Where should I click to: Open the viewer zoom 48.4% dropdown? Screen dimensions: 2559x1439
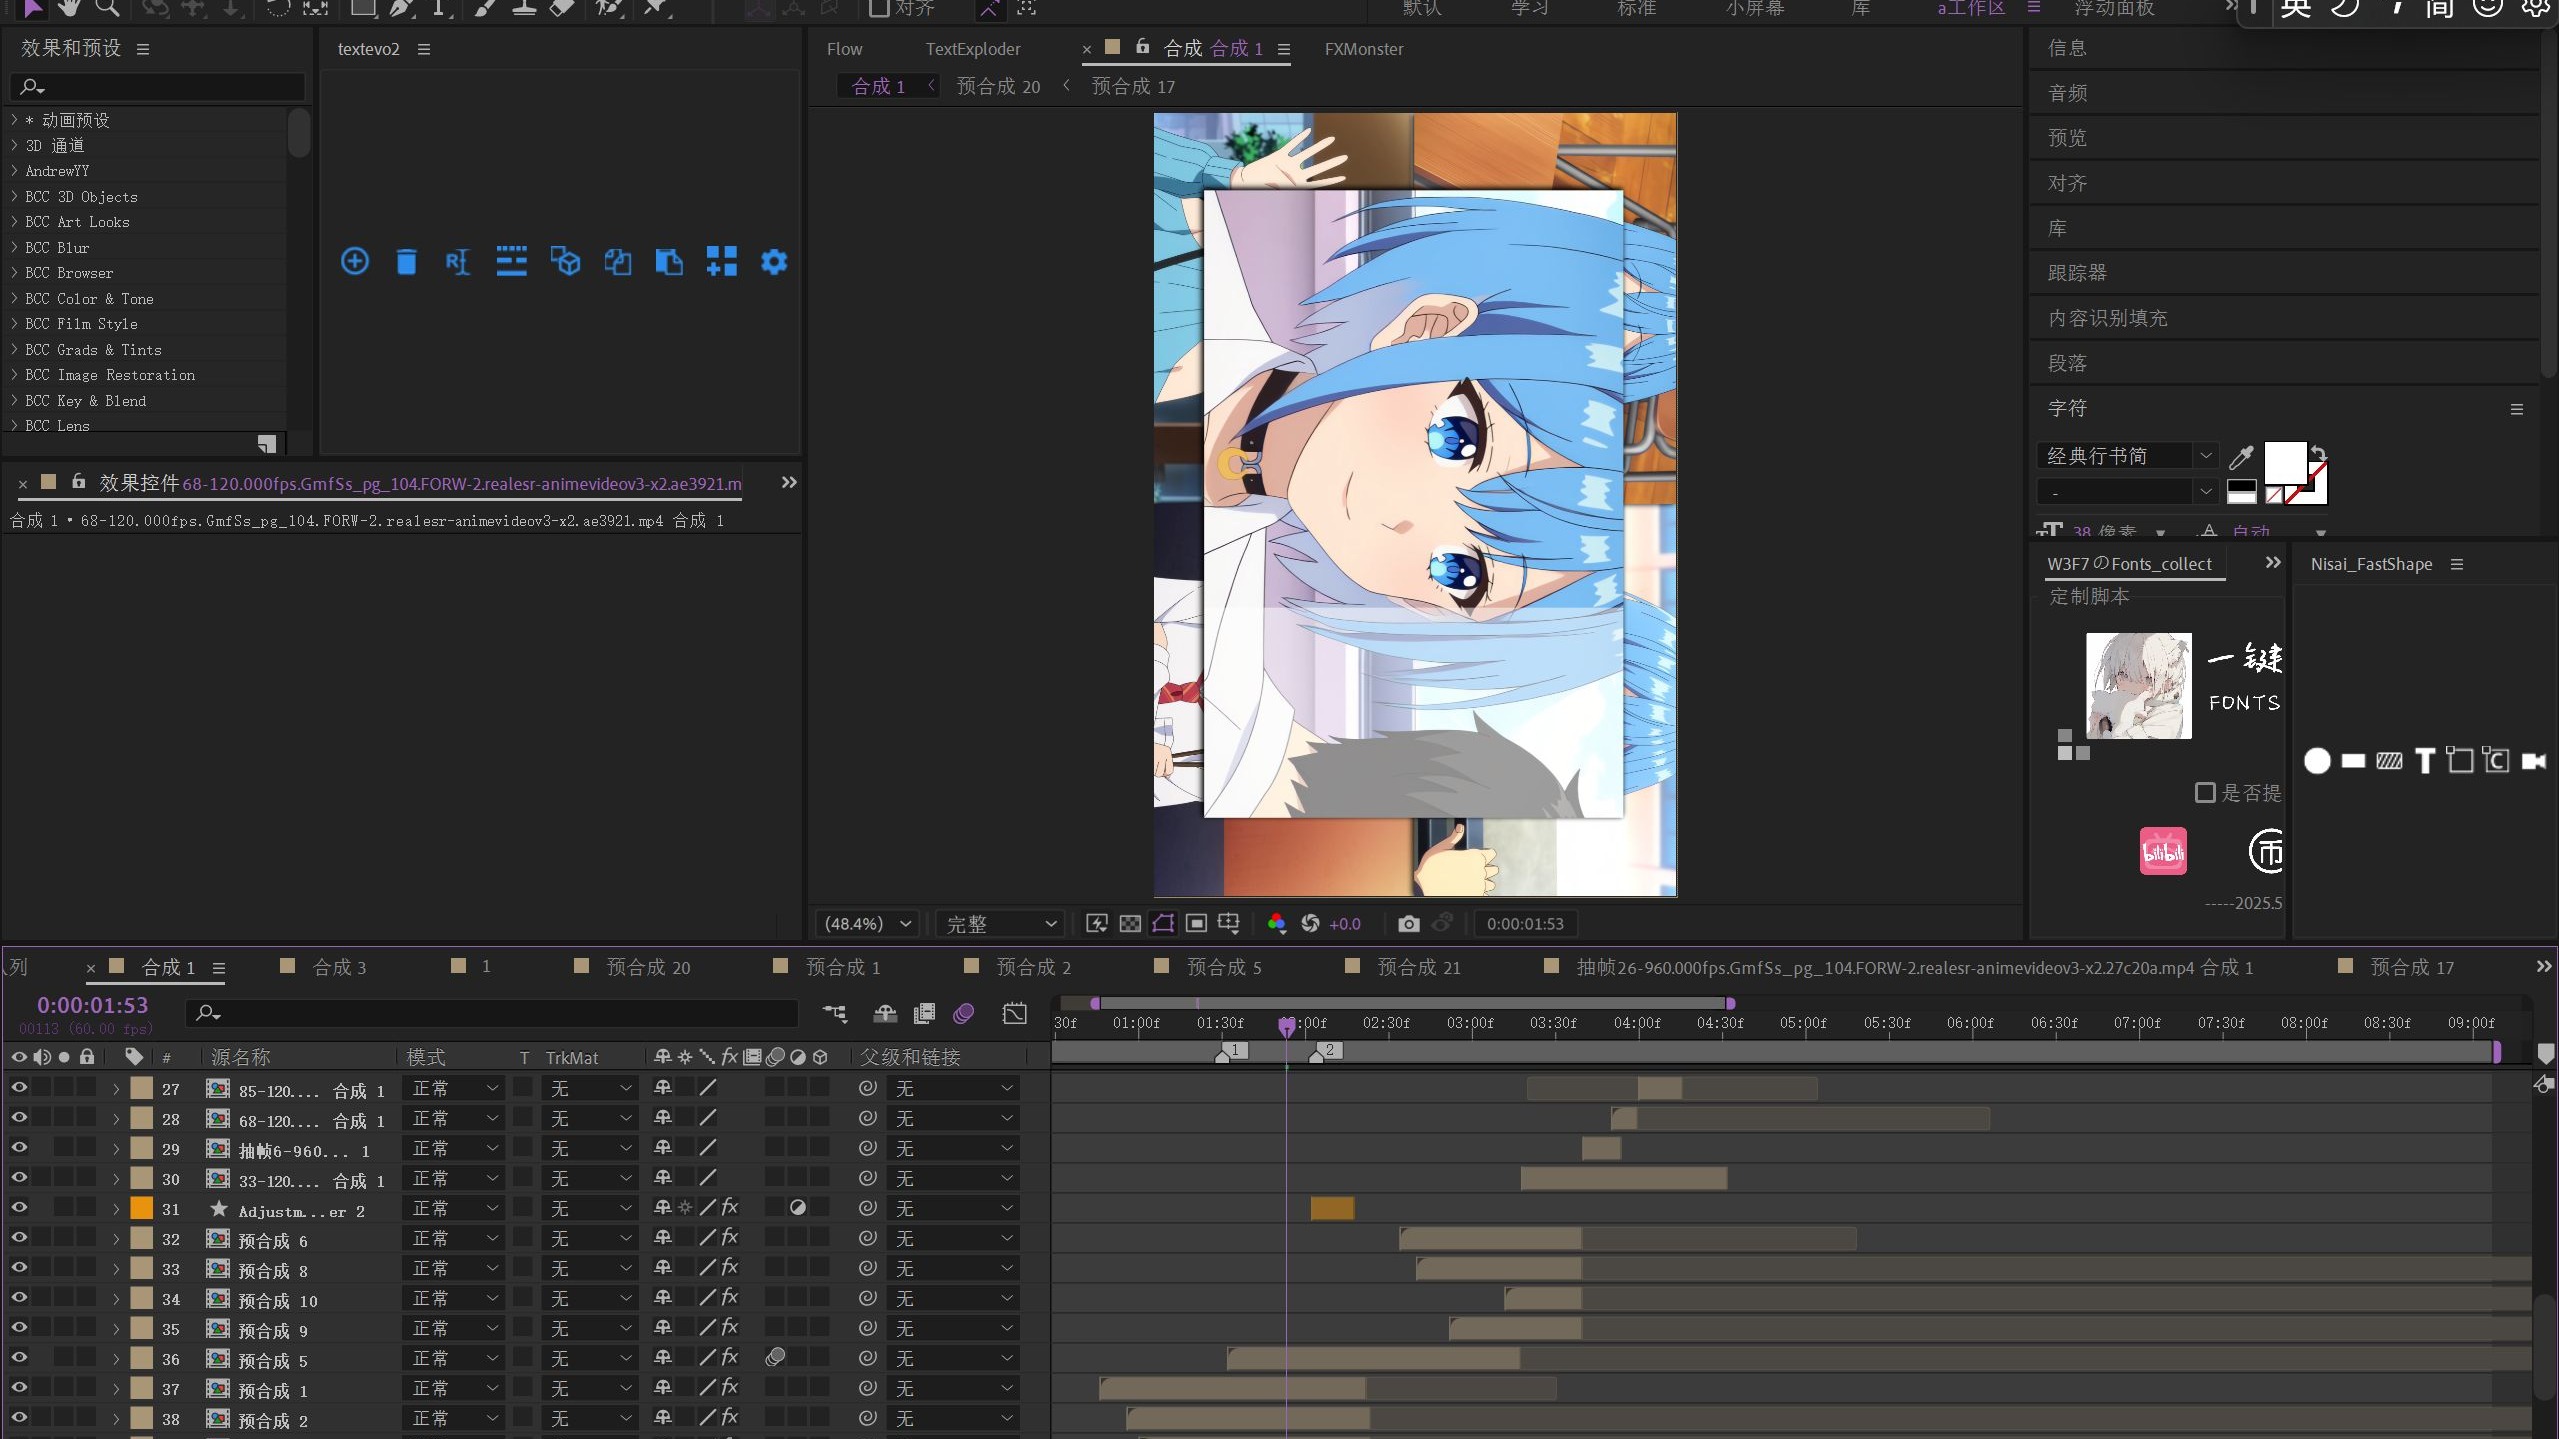(867, 924)
